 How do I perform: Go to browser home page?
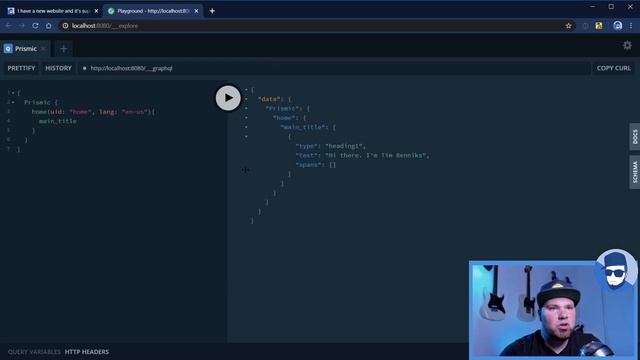click(x=49, y=26)
